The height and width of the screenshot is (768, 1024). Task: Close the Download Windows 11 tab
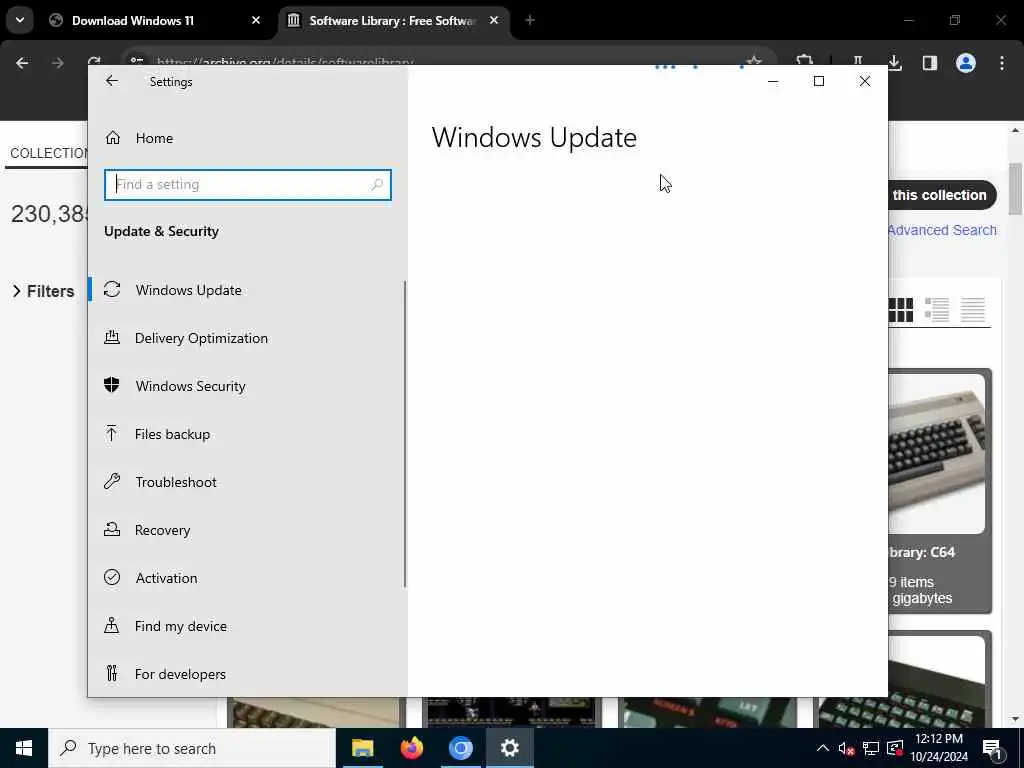[x=256, y=21]
